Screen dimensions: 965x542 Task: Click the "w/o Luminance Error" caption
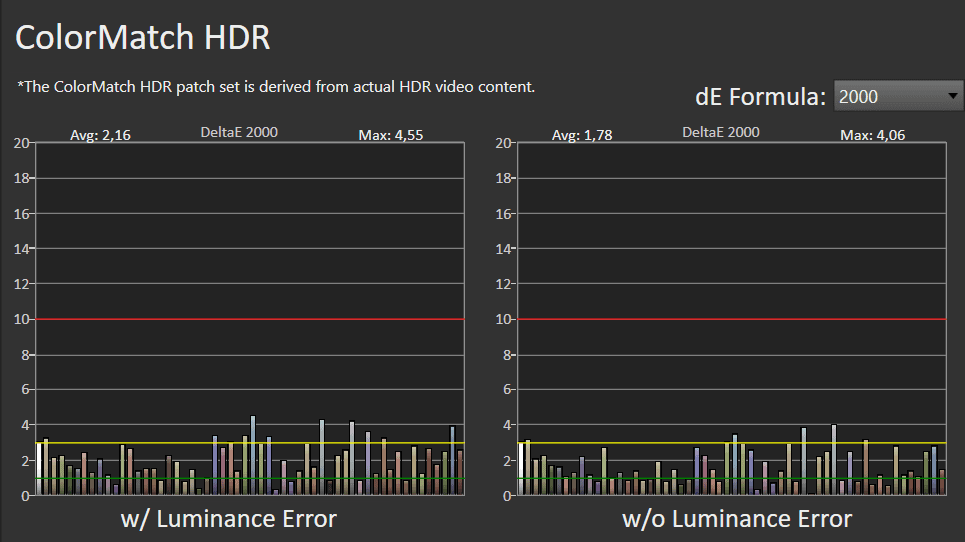click(x=737, y=518)
